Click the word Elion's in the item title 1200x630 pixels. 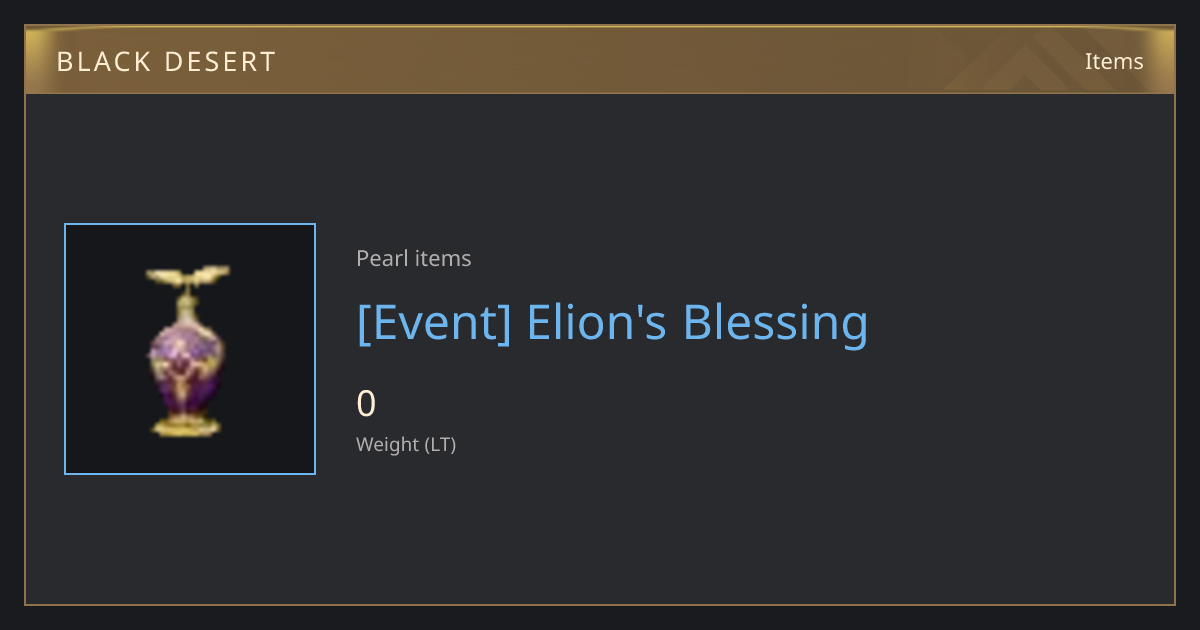[x=596, y=323]
